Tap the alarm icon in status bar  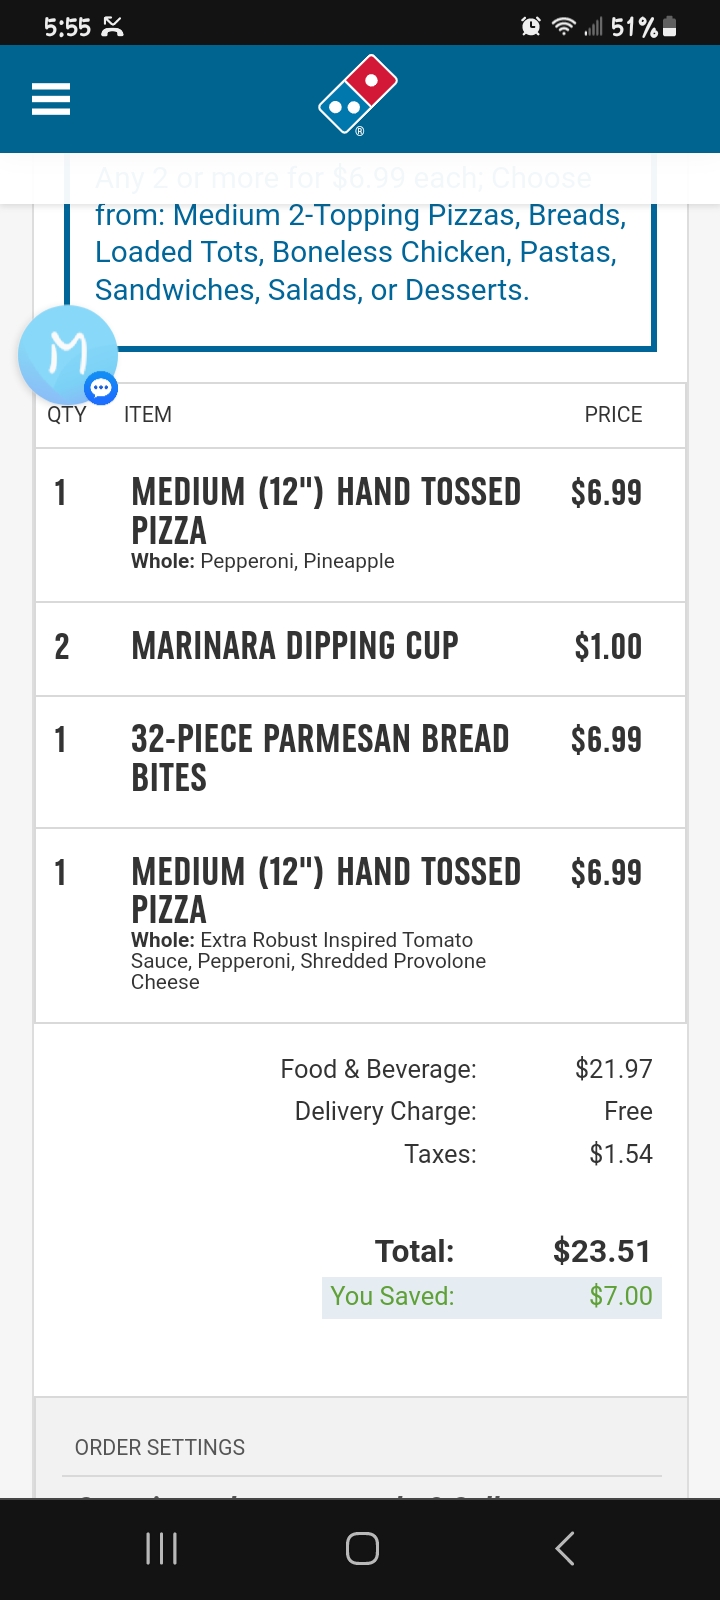(x=531, y=27)
